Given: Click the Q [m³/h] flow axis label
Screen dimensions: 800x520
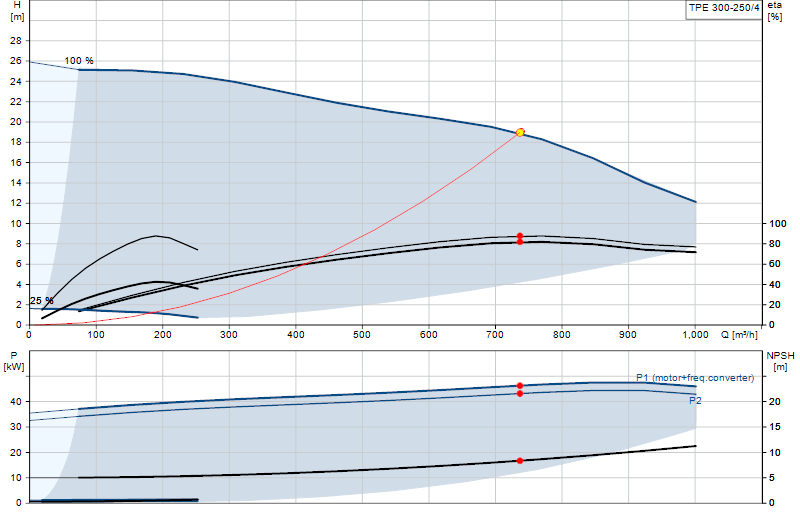Looking at the screenshot, I should click(739, 335).
